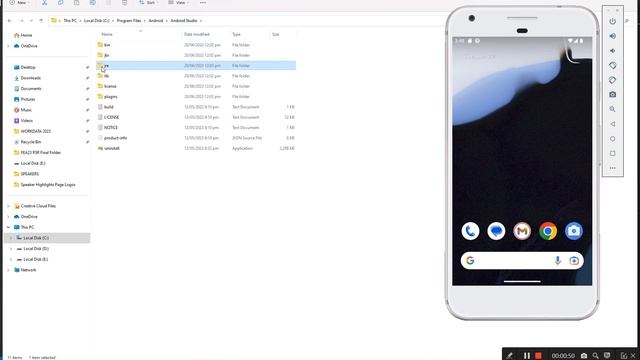Tap the microphone in Google search bar
The image size is (640, 360).
coord(558,260)
